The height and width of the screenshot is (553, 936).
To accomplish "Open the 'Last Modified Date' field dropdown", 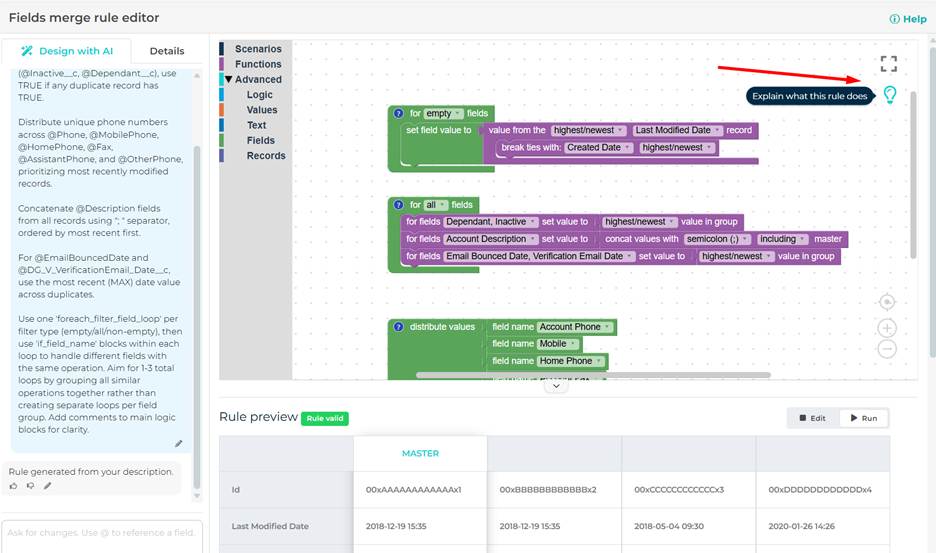I will (x=676, y=131).
